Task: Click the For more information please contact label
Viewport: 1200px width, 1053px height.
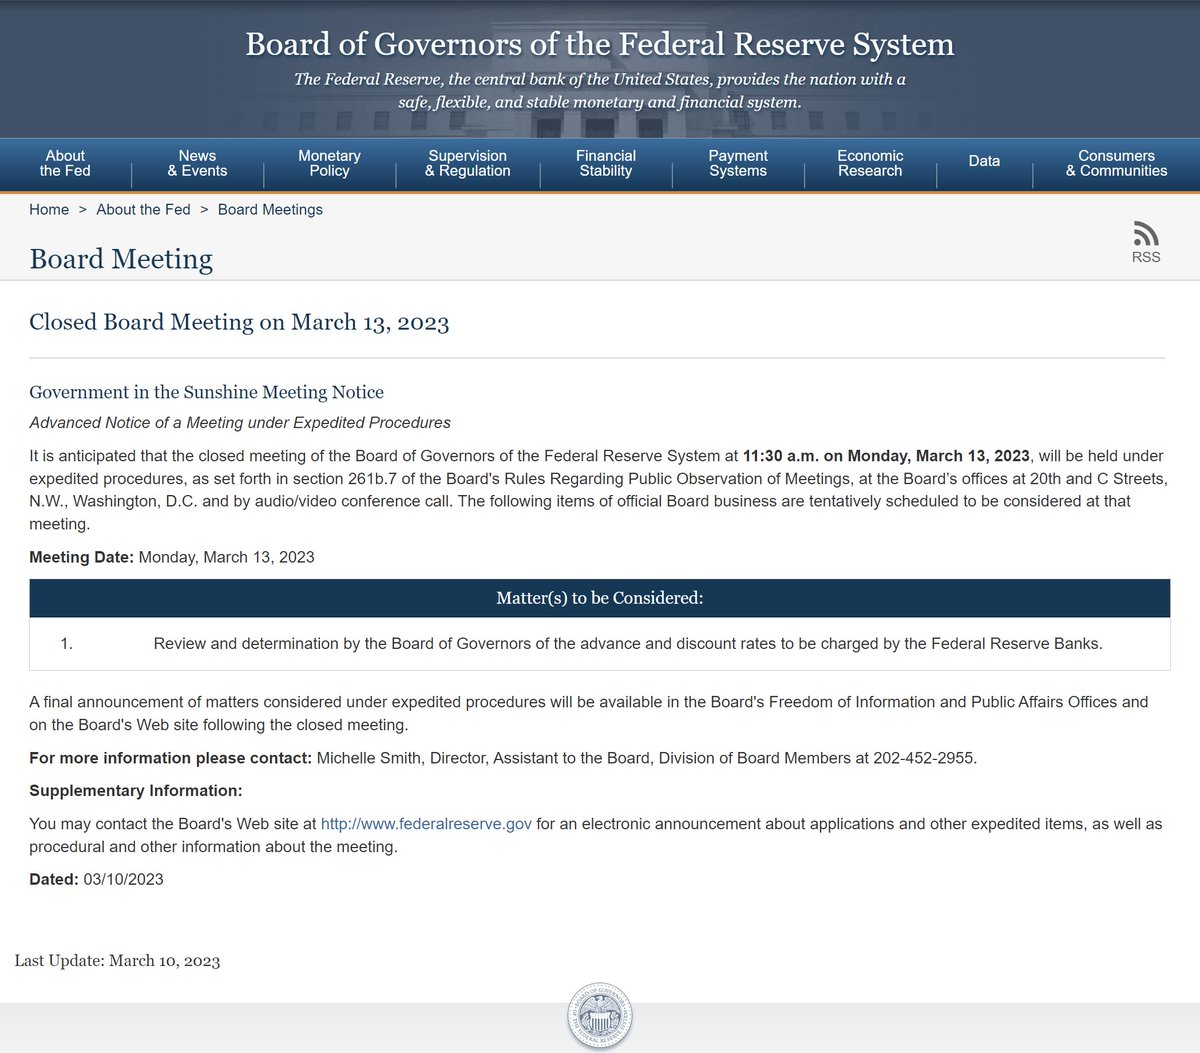Action: click(170, 758)
